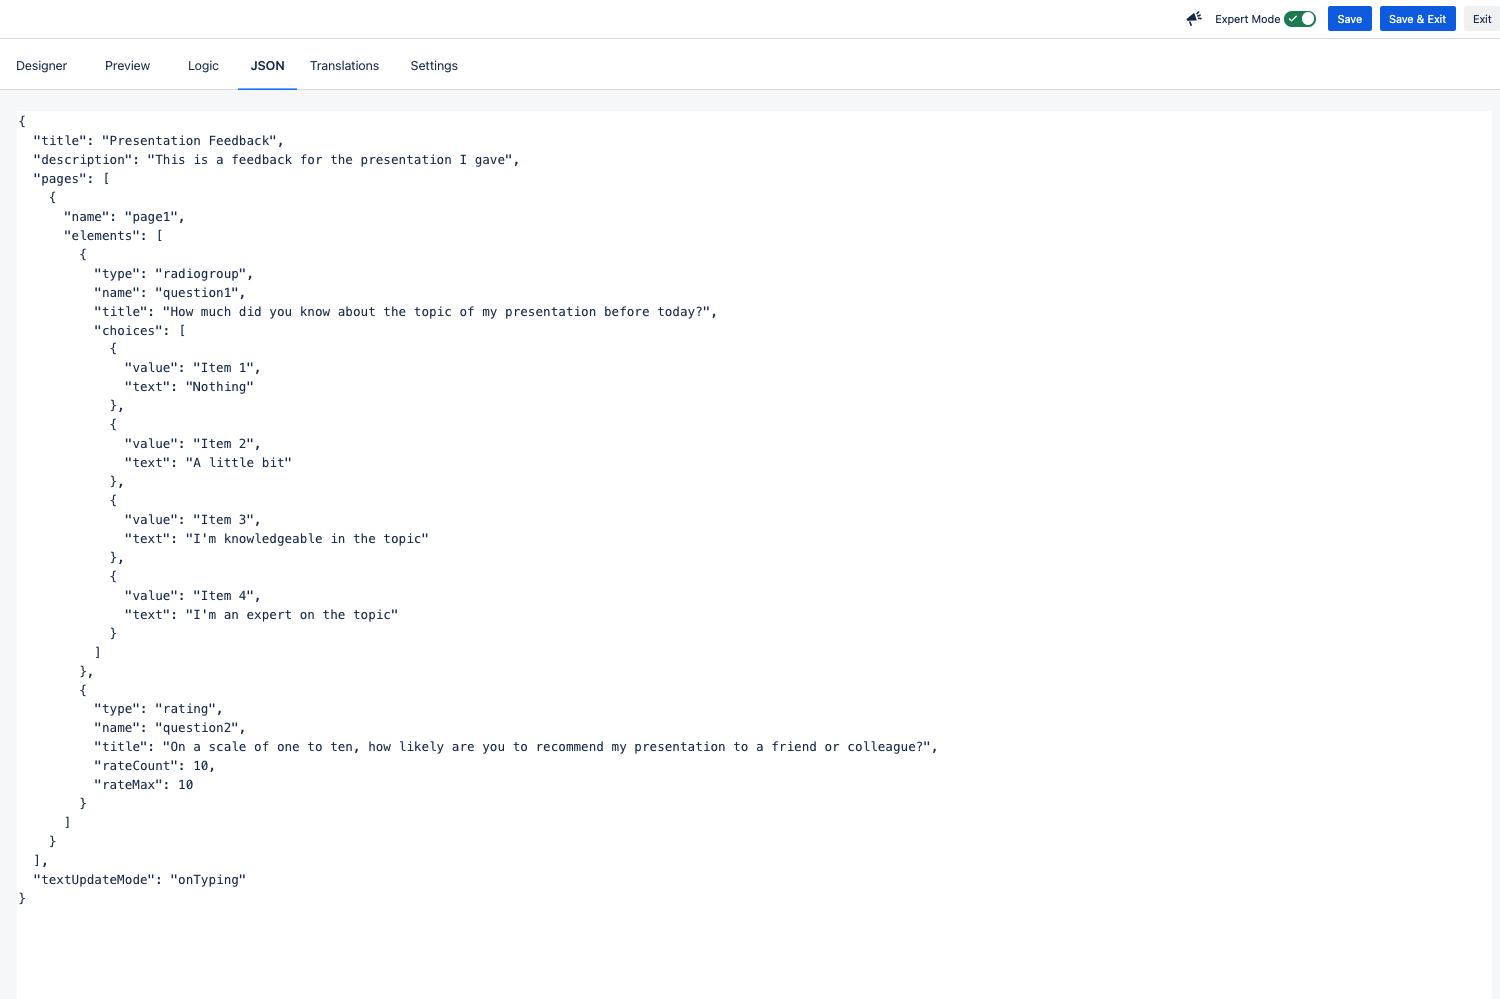The height and width of the screenshot is (999, 1500).
Task: Switch to the Designer tab
Action: (42, 66)
